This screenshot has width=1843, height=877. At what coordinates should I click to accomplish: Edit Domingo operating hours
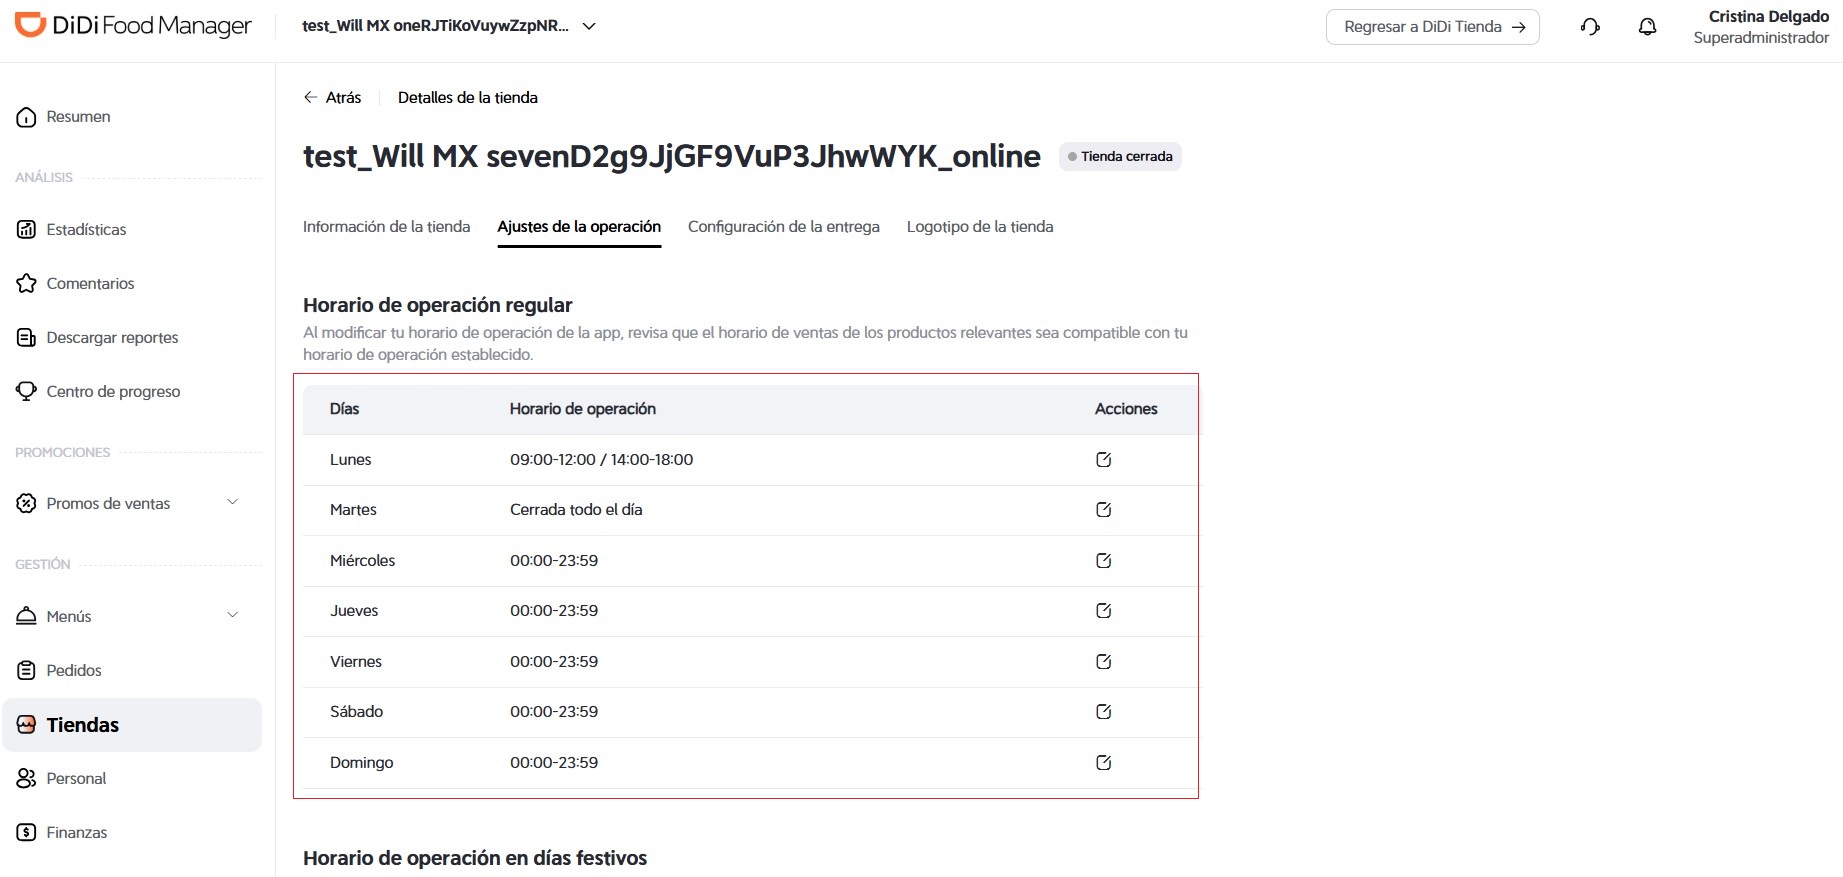[1104, 763]
